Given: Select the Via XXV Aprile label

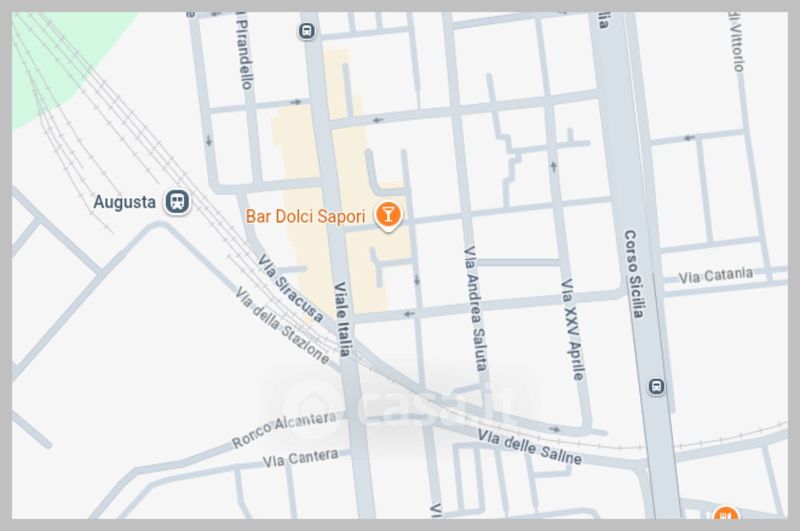Looking at the screenshot, I should tap(572, 330).
